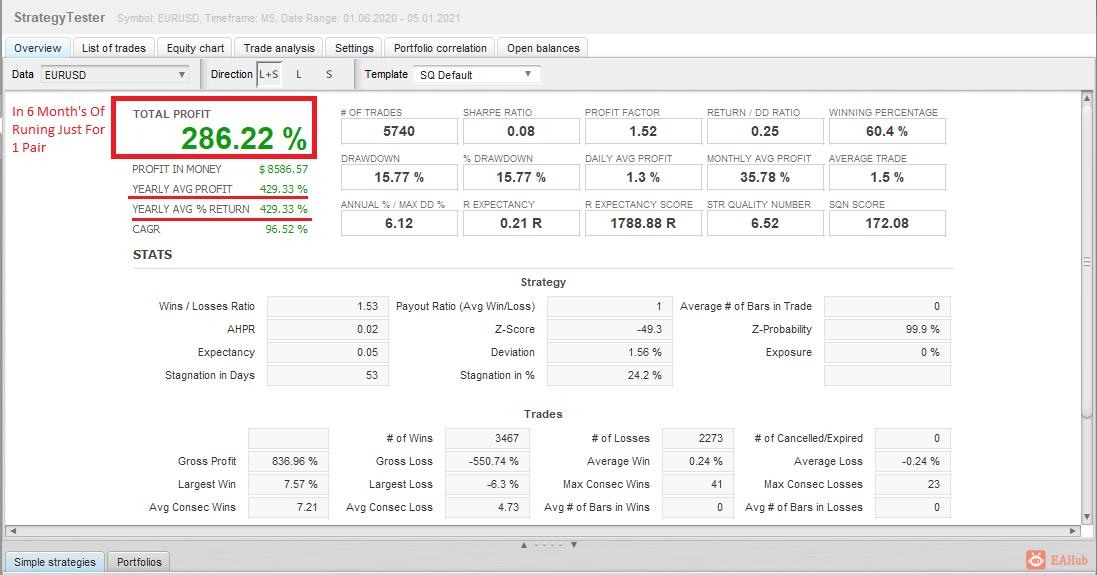The width and height of the screenshot is (1097, 575).
Task: Click the horizontal scrollbar right arrow
Action: [x=1074, y=531]
